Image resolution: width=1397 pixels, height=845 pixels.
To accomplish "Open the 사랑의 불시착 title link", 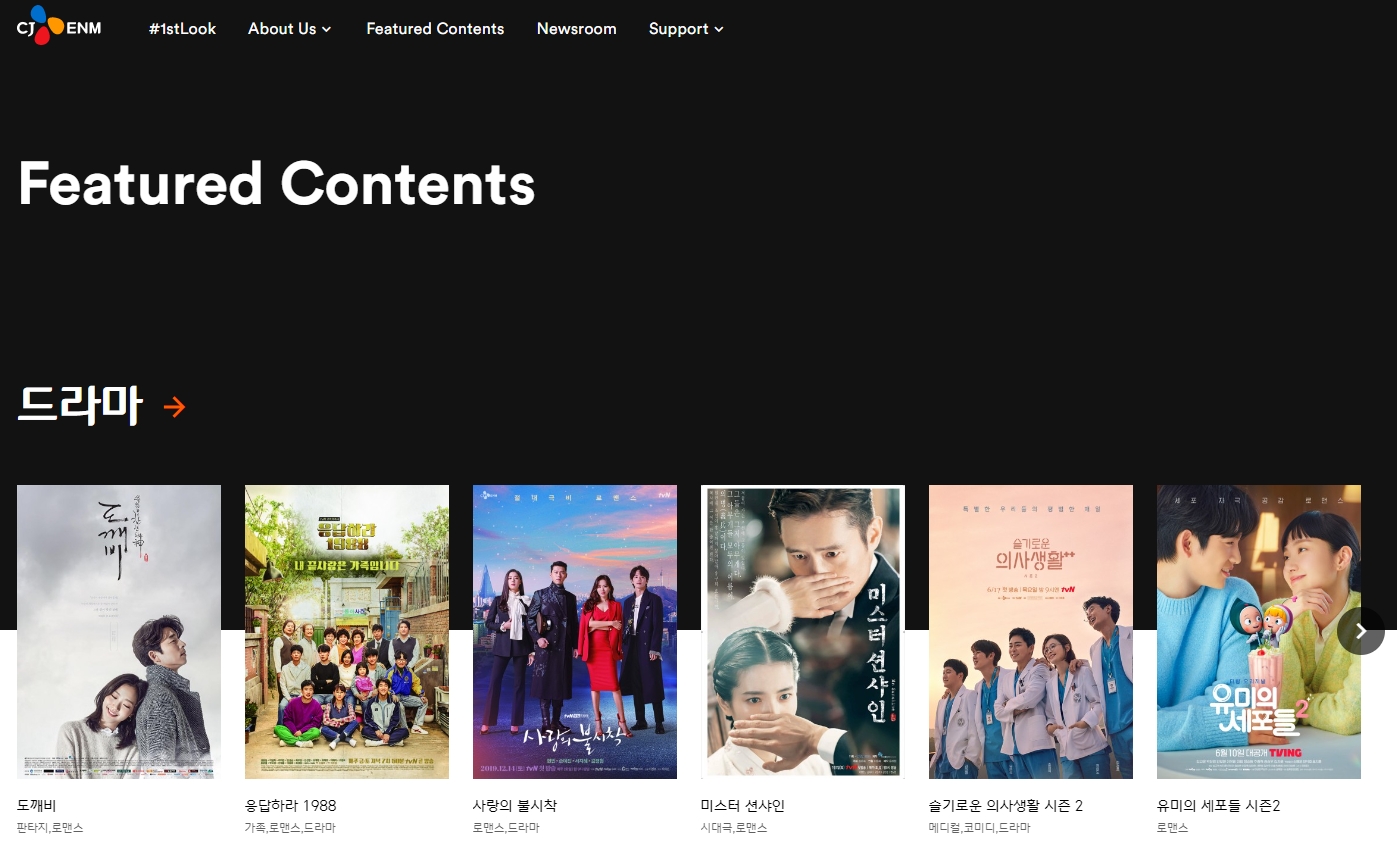I will pyautogui.click(x=515, y=806).
